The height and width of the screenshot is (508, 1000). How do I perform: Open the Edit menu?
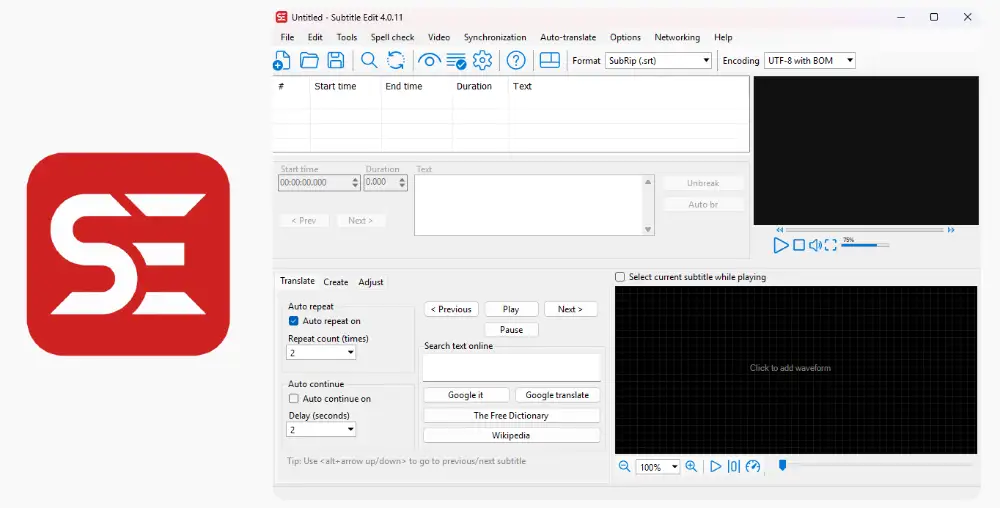click(x=315, y=38)
